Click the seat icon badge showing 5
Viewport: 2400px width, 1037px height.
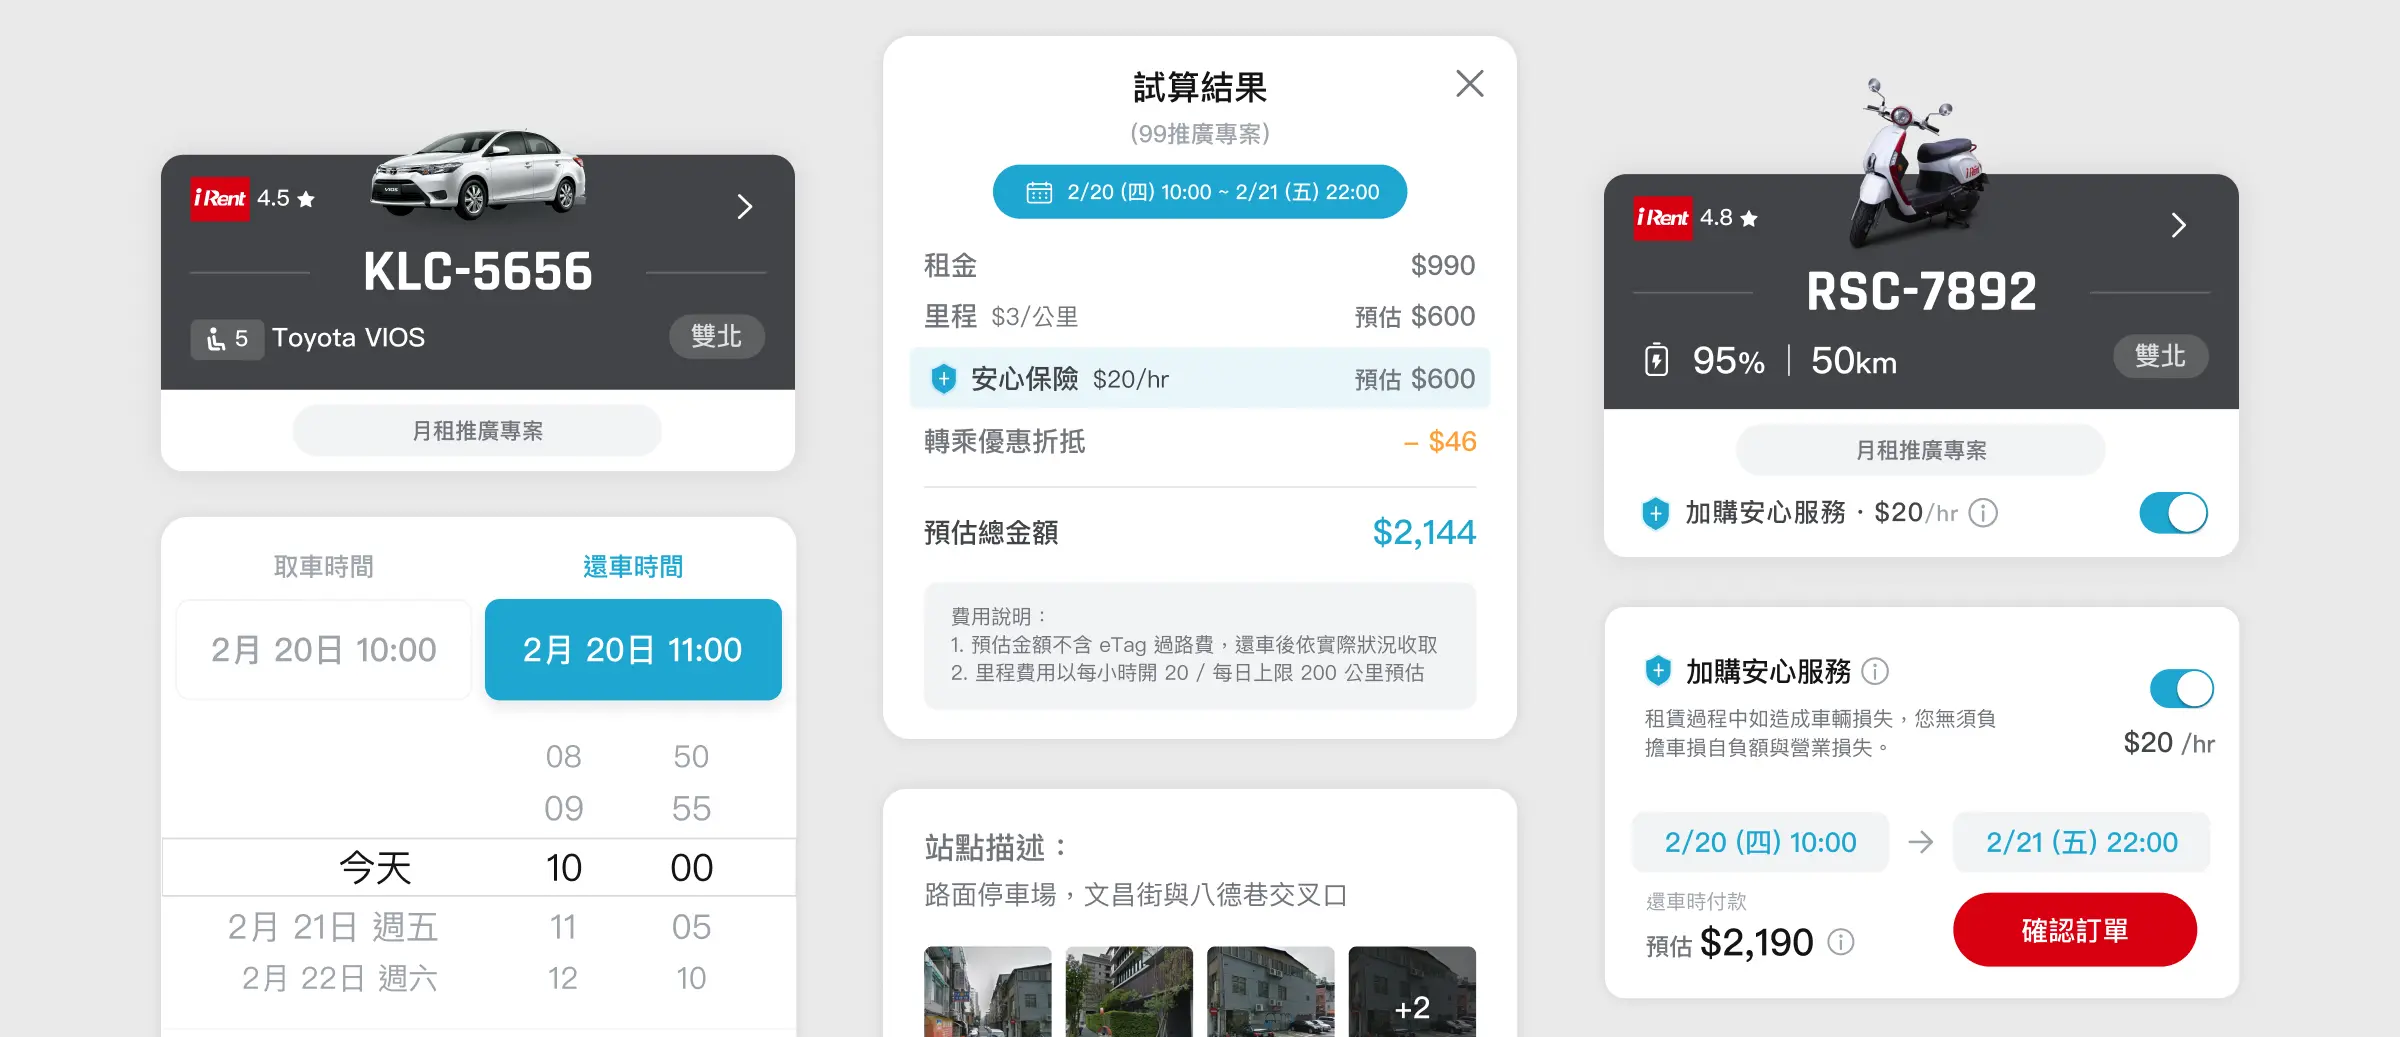227,339
